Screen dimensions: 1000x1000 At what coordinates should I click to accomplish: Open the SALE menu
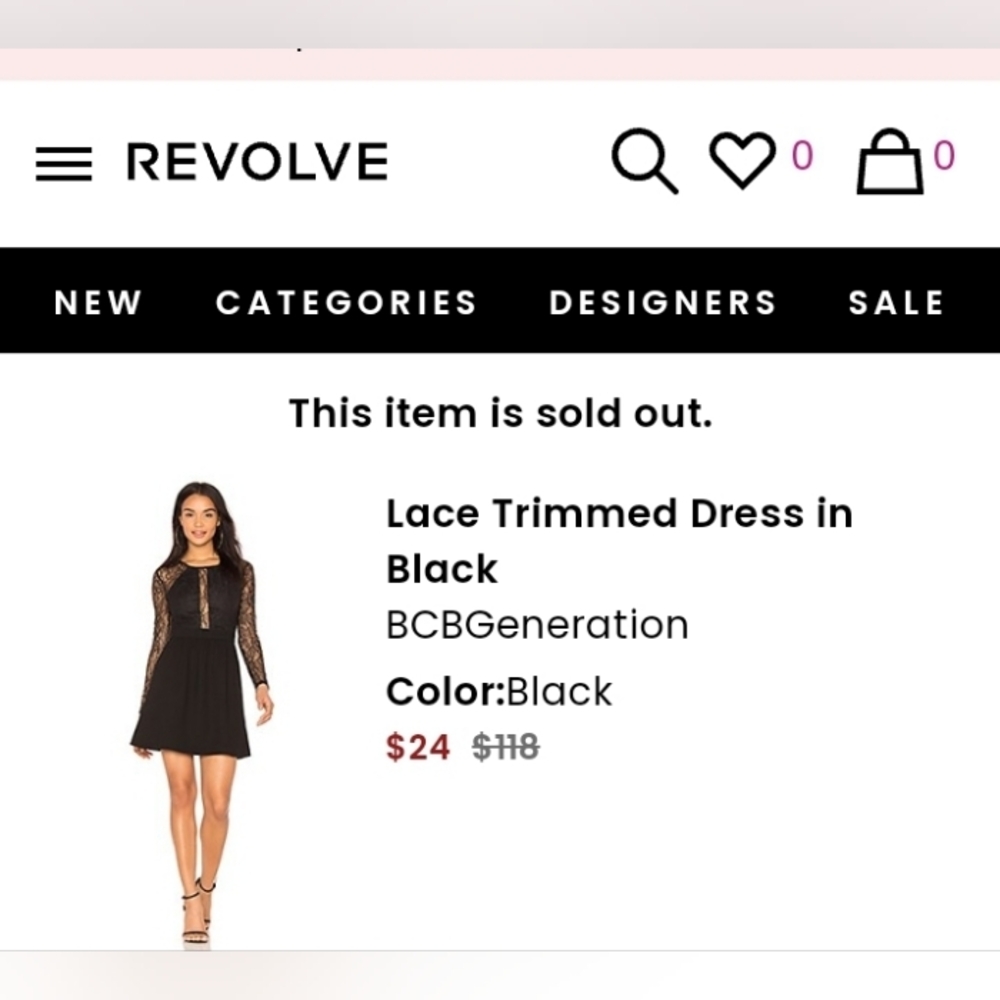tap(896, 302)
